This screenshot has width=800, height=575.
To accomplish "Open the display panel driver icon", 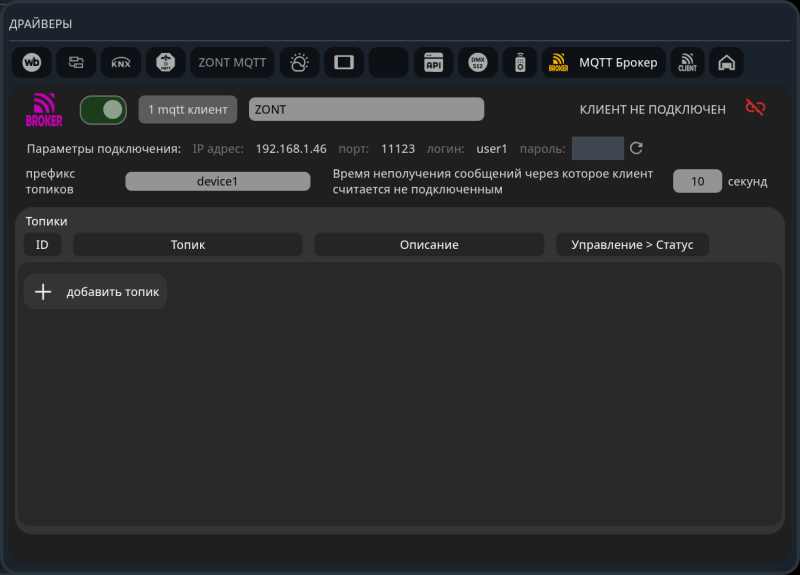I will [x=344, y=62].
